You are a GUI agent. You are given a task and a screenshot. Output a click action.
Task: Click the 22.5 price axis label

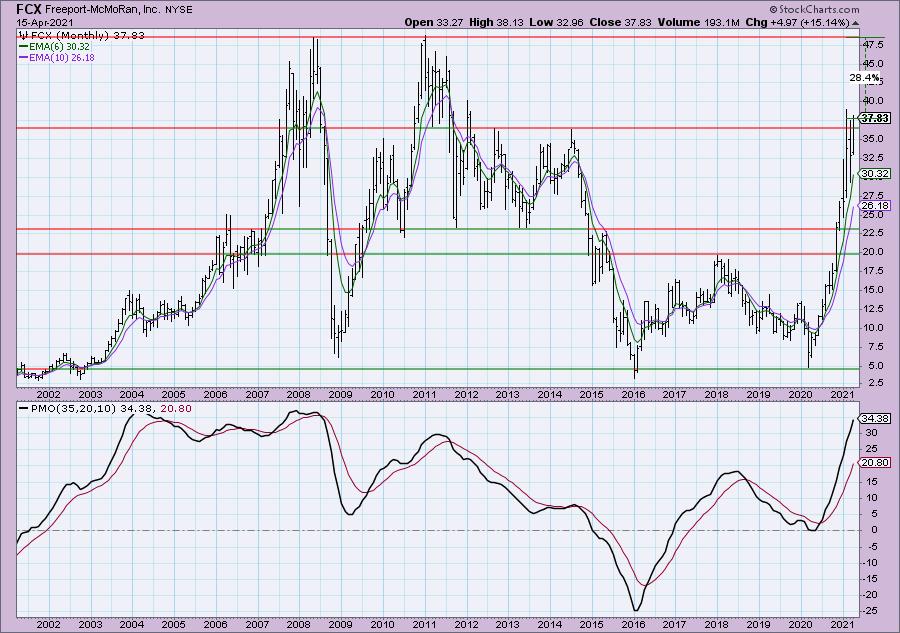[x=874, y=233]
